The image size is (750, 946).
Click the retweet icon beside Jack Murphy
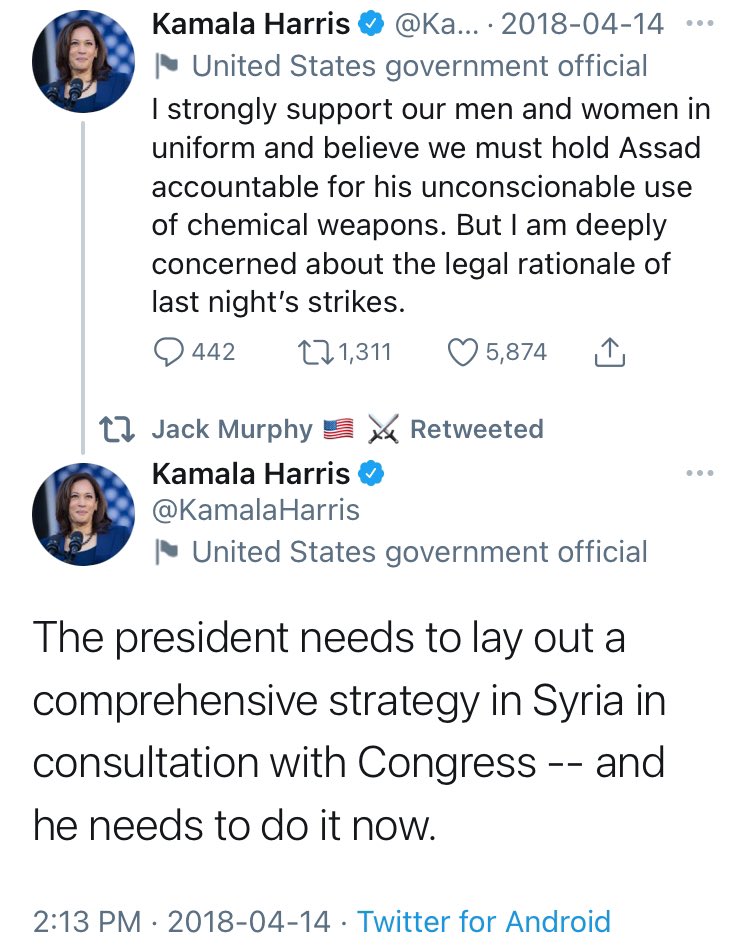point(120,430)
